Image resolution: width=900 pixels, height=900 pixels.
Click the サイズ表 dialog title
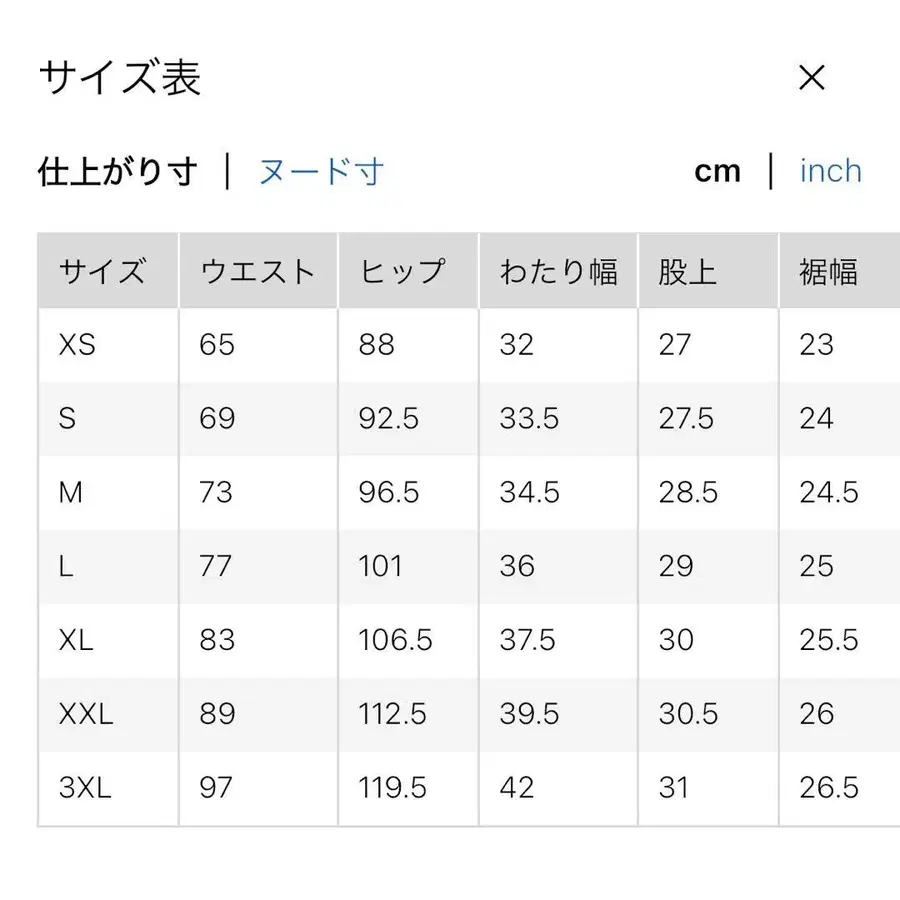pyautogui.click(x=119, y=77)
